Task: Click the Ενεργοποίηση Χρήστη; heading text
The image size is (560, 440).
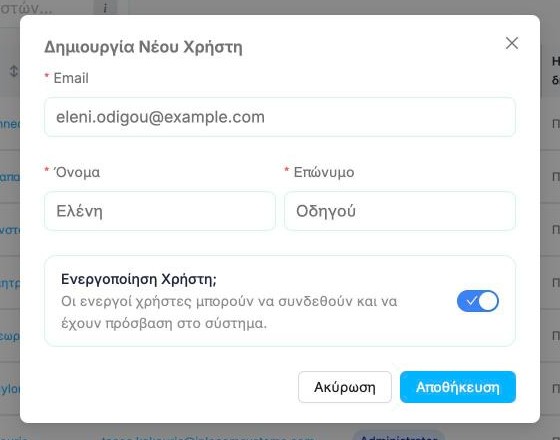Action: click(139, 279)
